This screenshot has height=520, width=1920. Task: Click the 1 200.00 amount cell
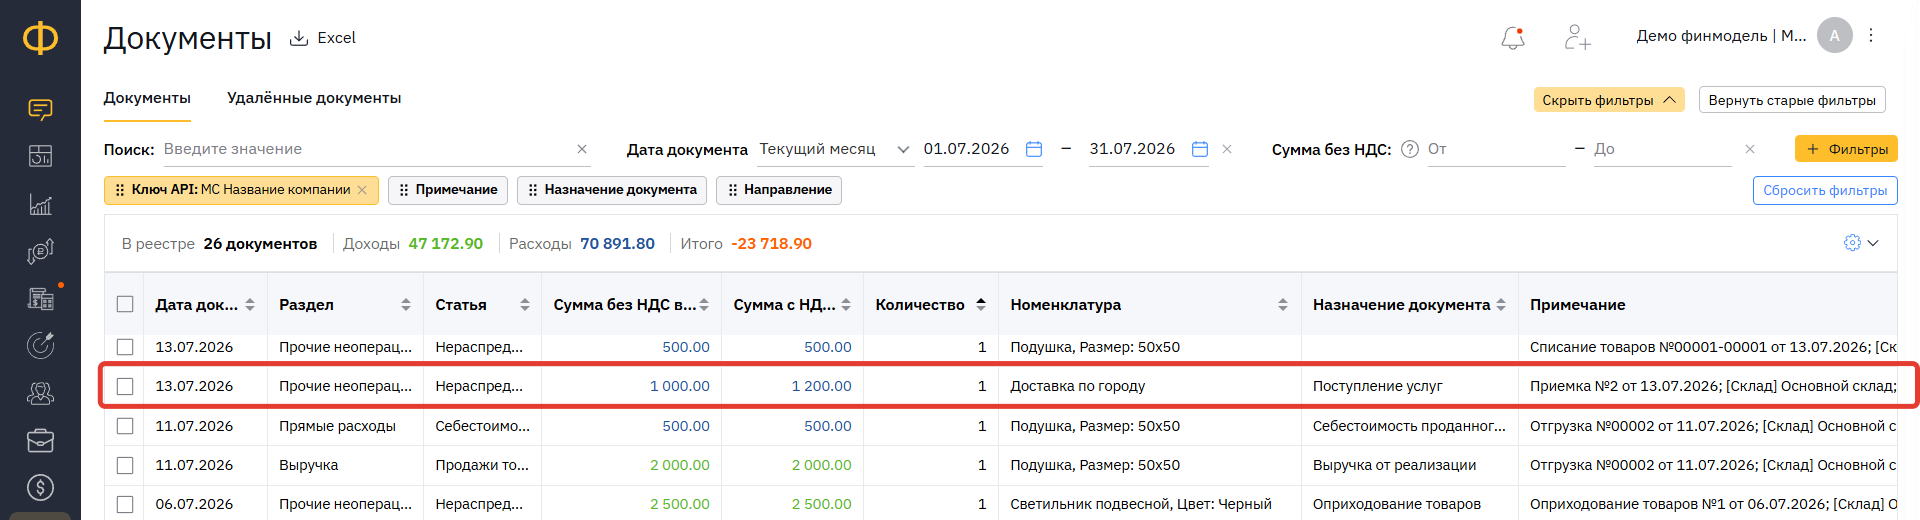[822, 386]
